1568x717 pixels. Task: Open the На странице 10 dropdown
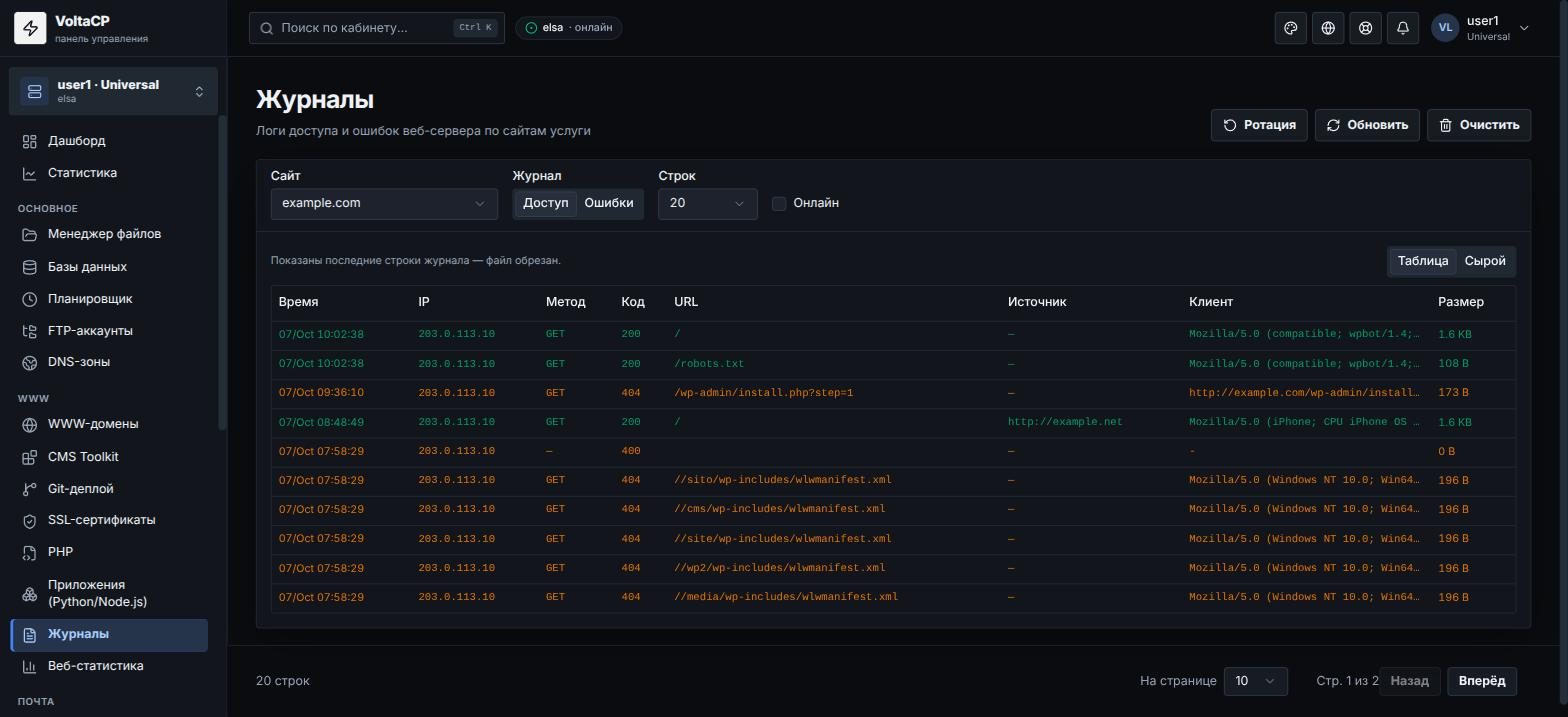click(1256, 681)
